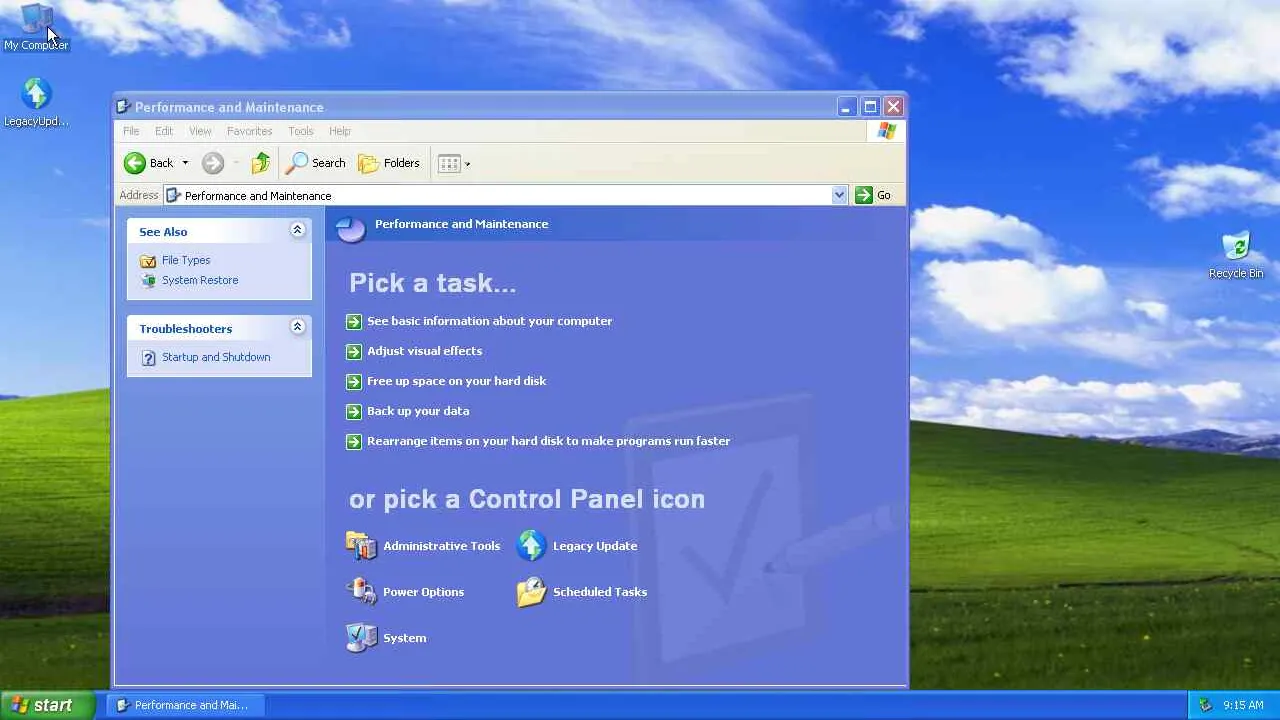Click the arrow icon beside Back up your data
1280x720 pixels.
[353, 411]
